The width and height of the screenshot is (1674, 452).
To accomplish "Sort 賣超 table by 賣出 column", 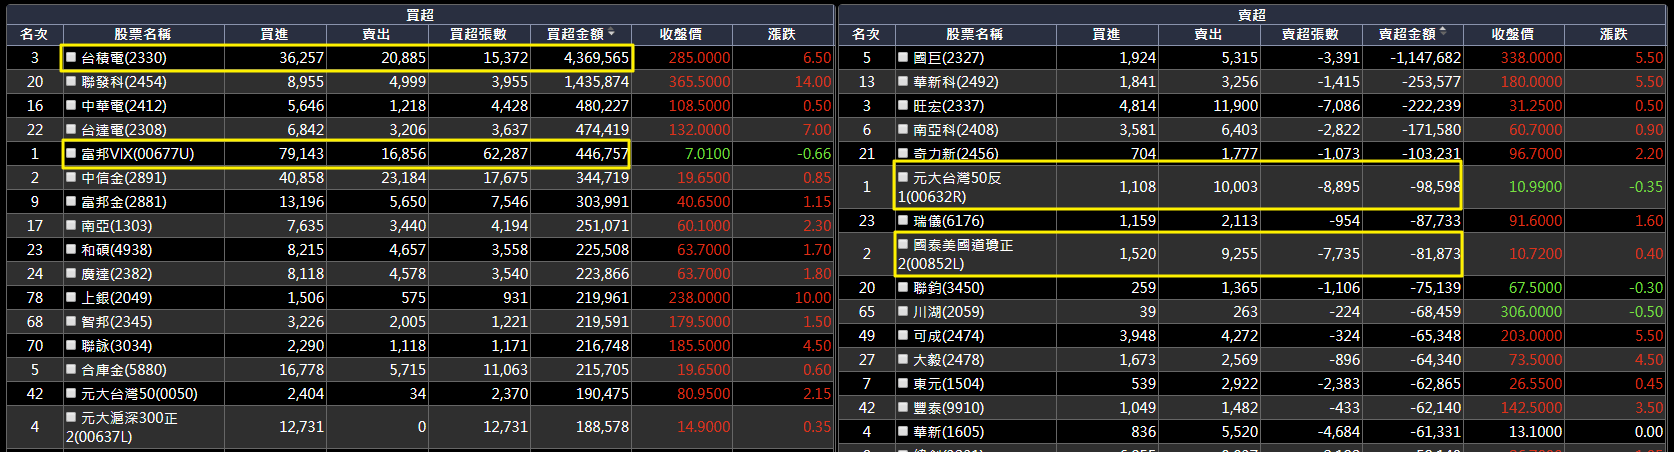I will [1208, 34].
